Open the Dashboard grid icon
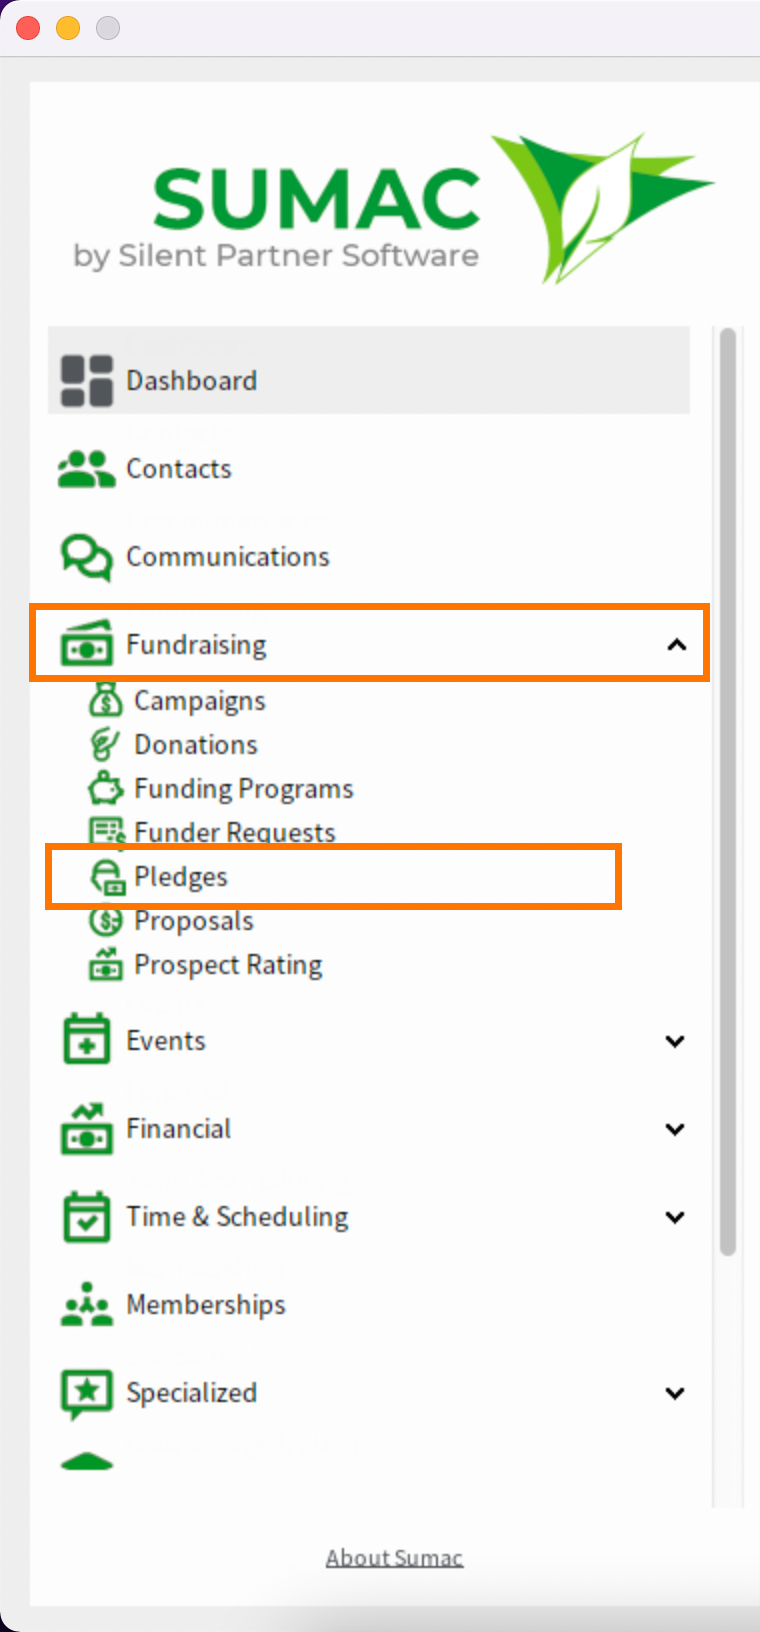Viewport: 760px width, 1632px height. coord(87,381)
